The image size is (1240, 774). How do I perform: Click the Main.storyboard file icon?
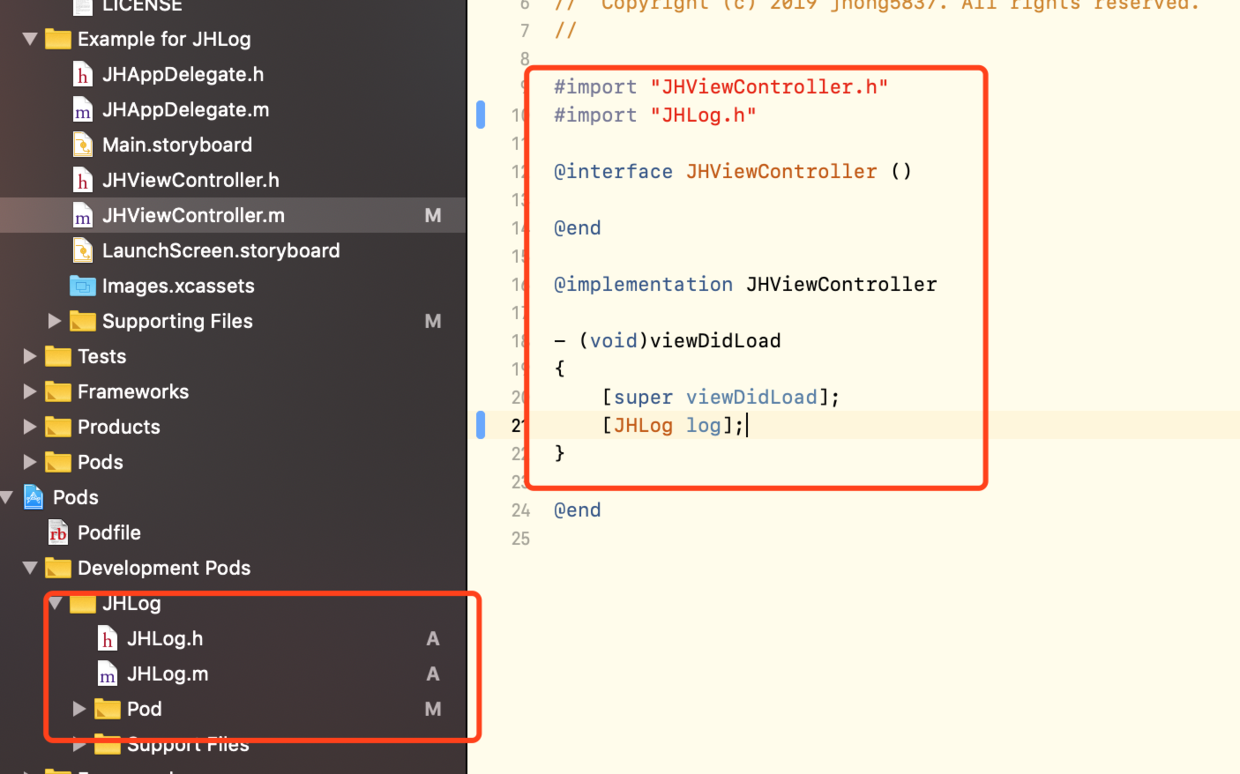click(x=83, y=145)
